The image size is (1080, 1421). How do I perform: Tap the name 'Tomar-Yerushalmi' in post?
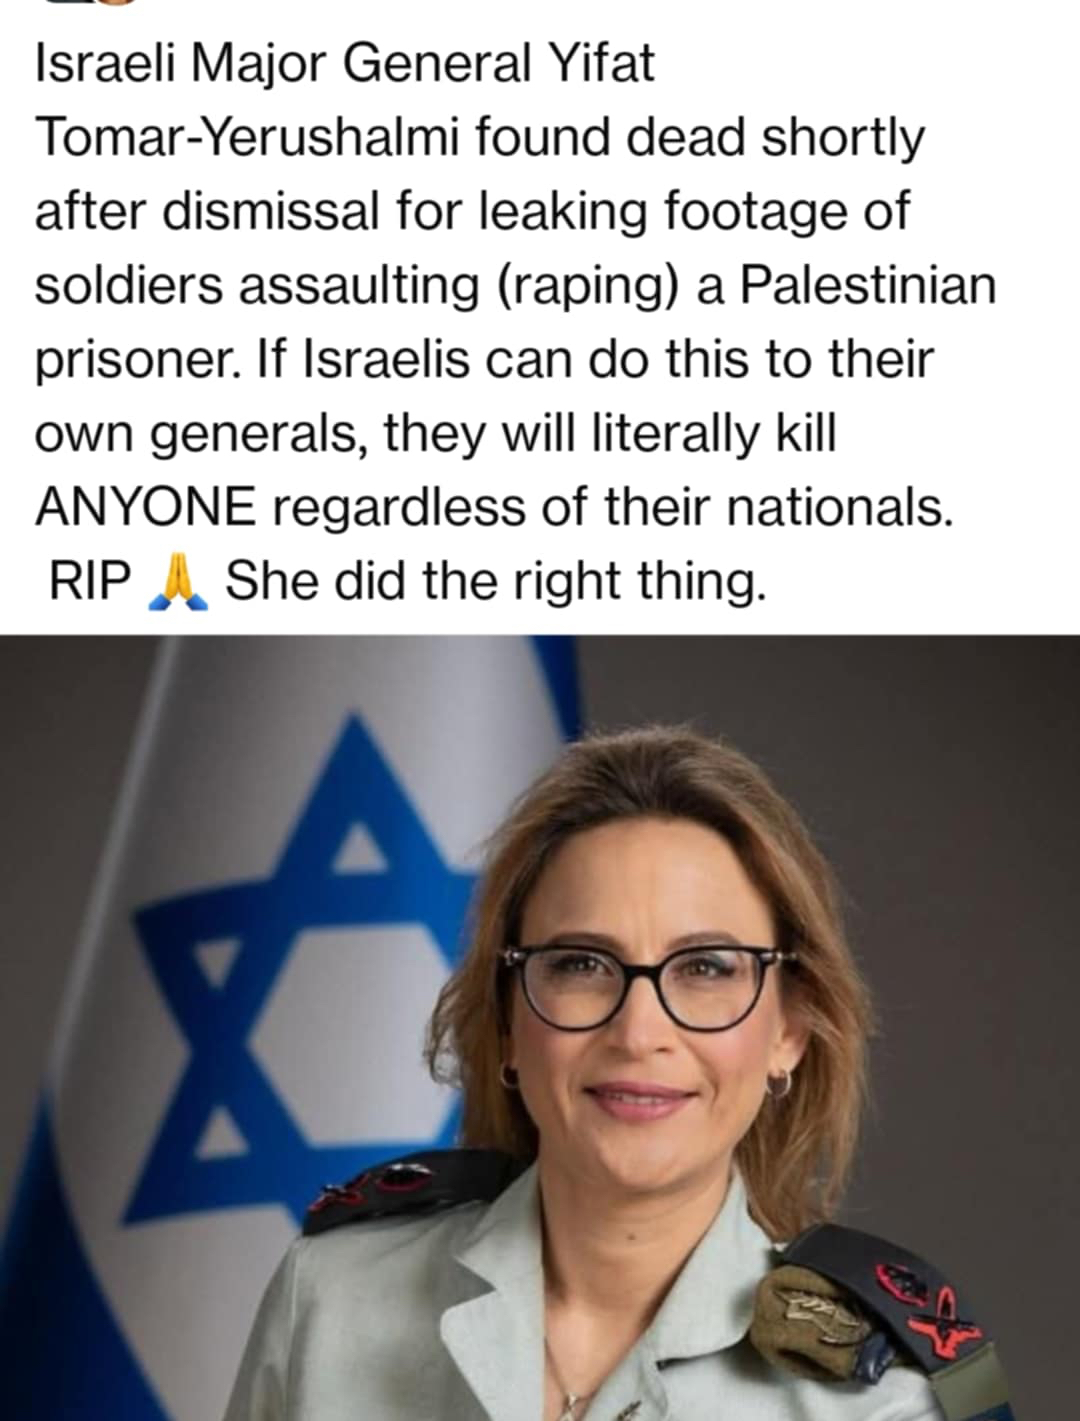(x=247, y=138)
